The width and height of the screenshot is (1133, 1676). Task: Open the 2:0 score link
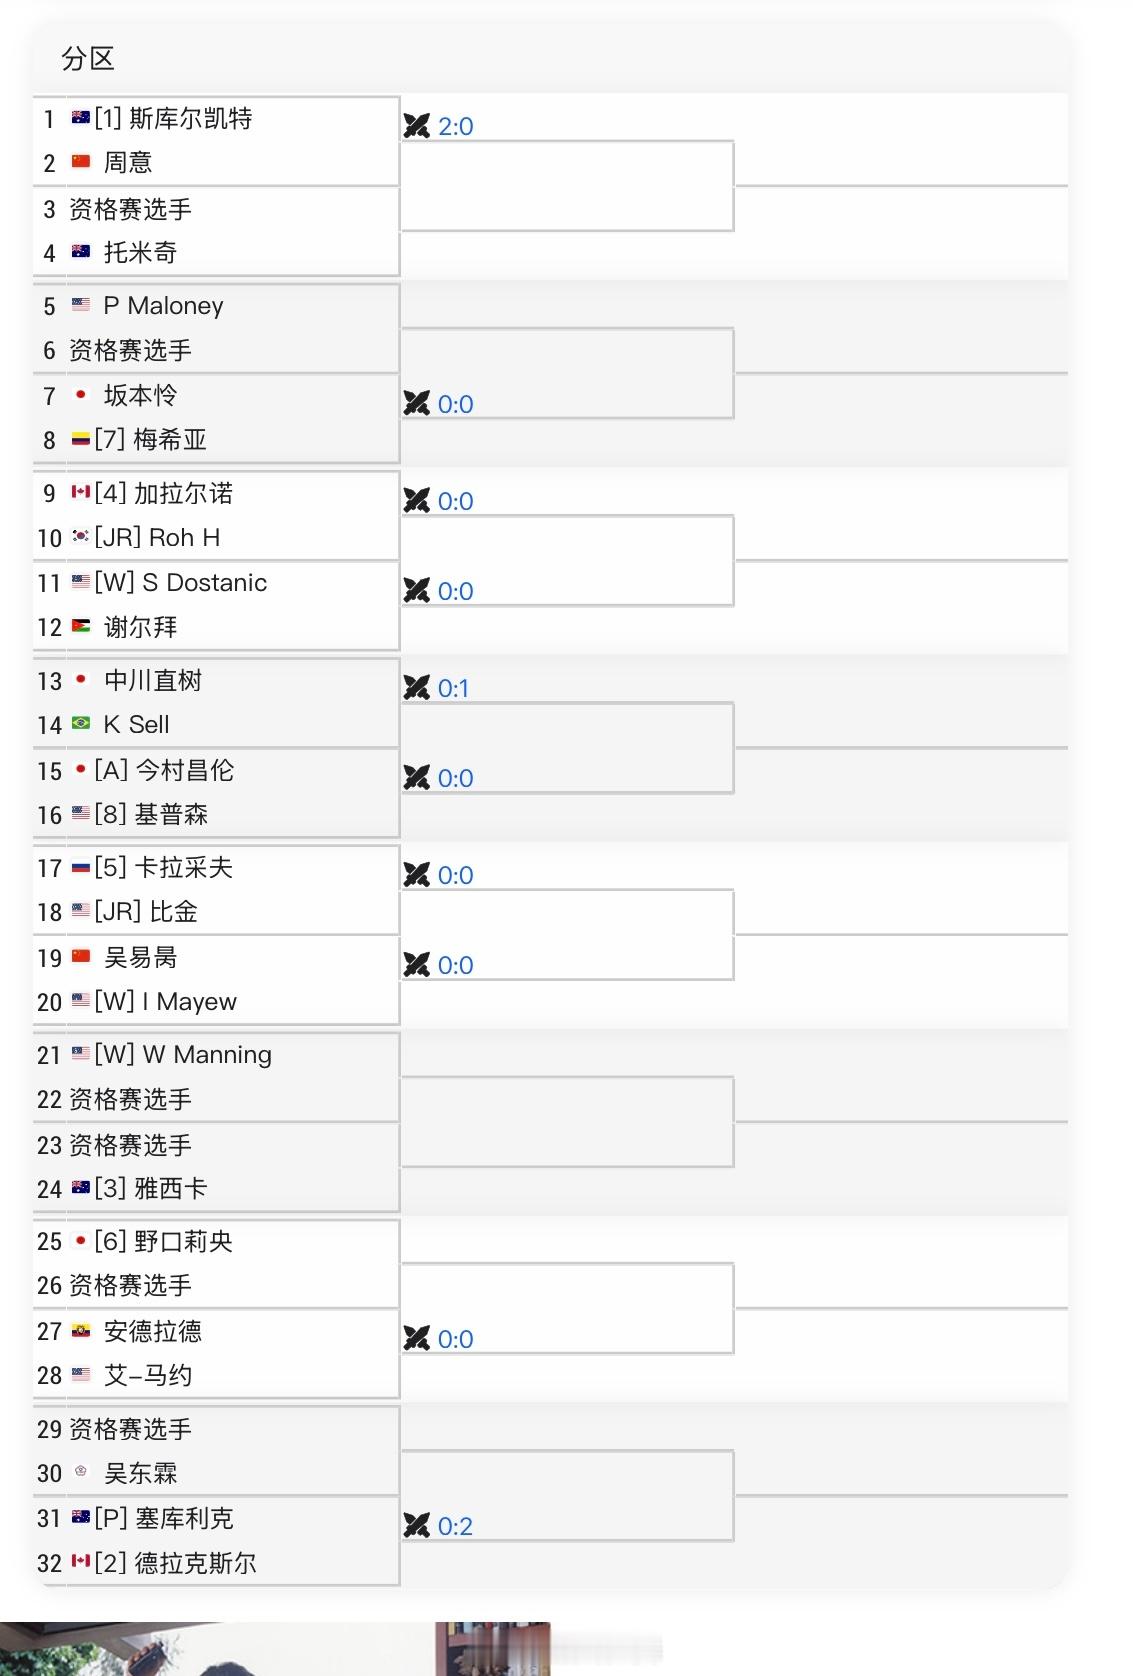(456, 127)
